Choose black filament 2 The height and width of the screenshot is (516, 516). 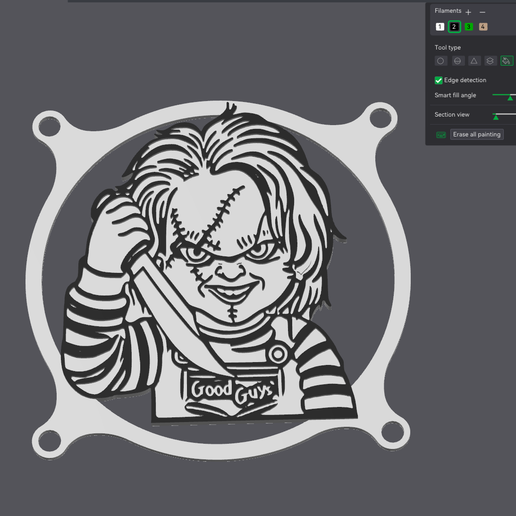pos(454,27)
